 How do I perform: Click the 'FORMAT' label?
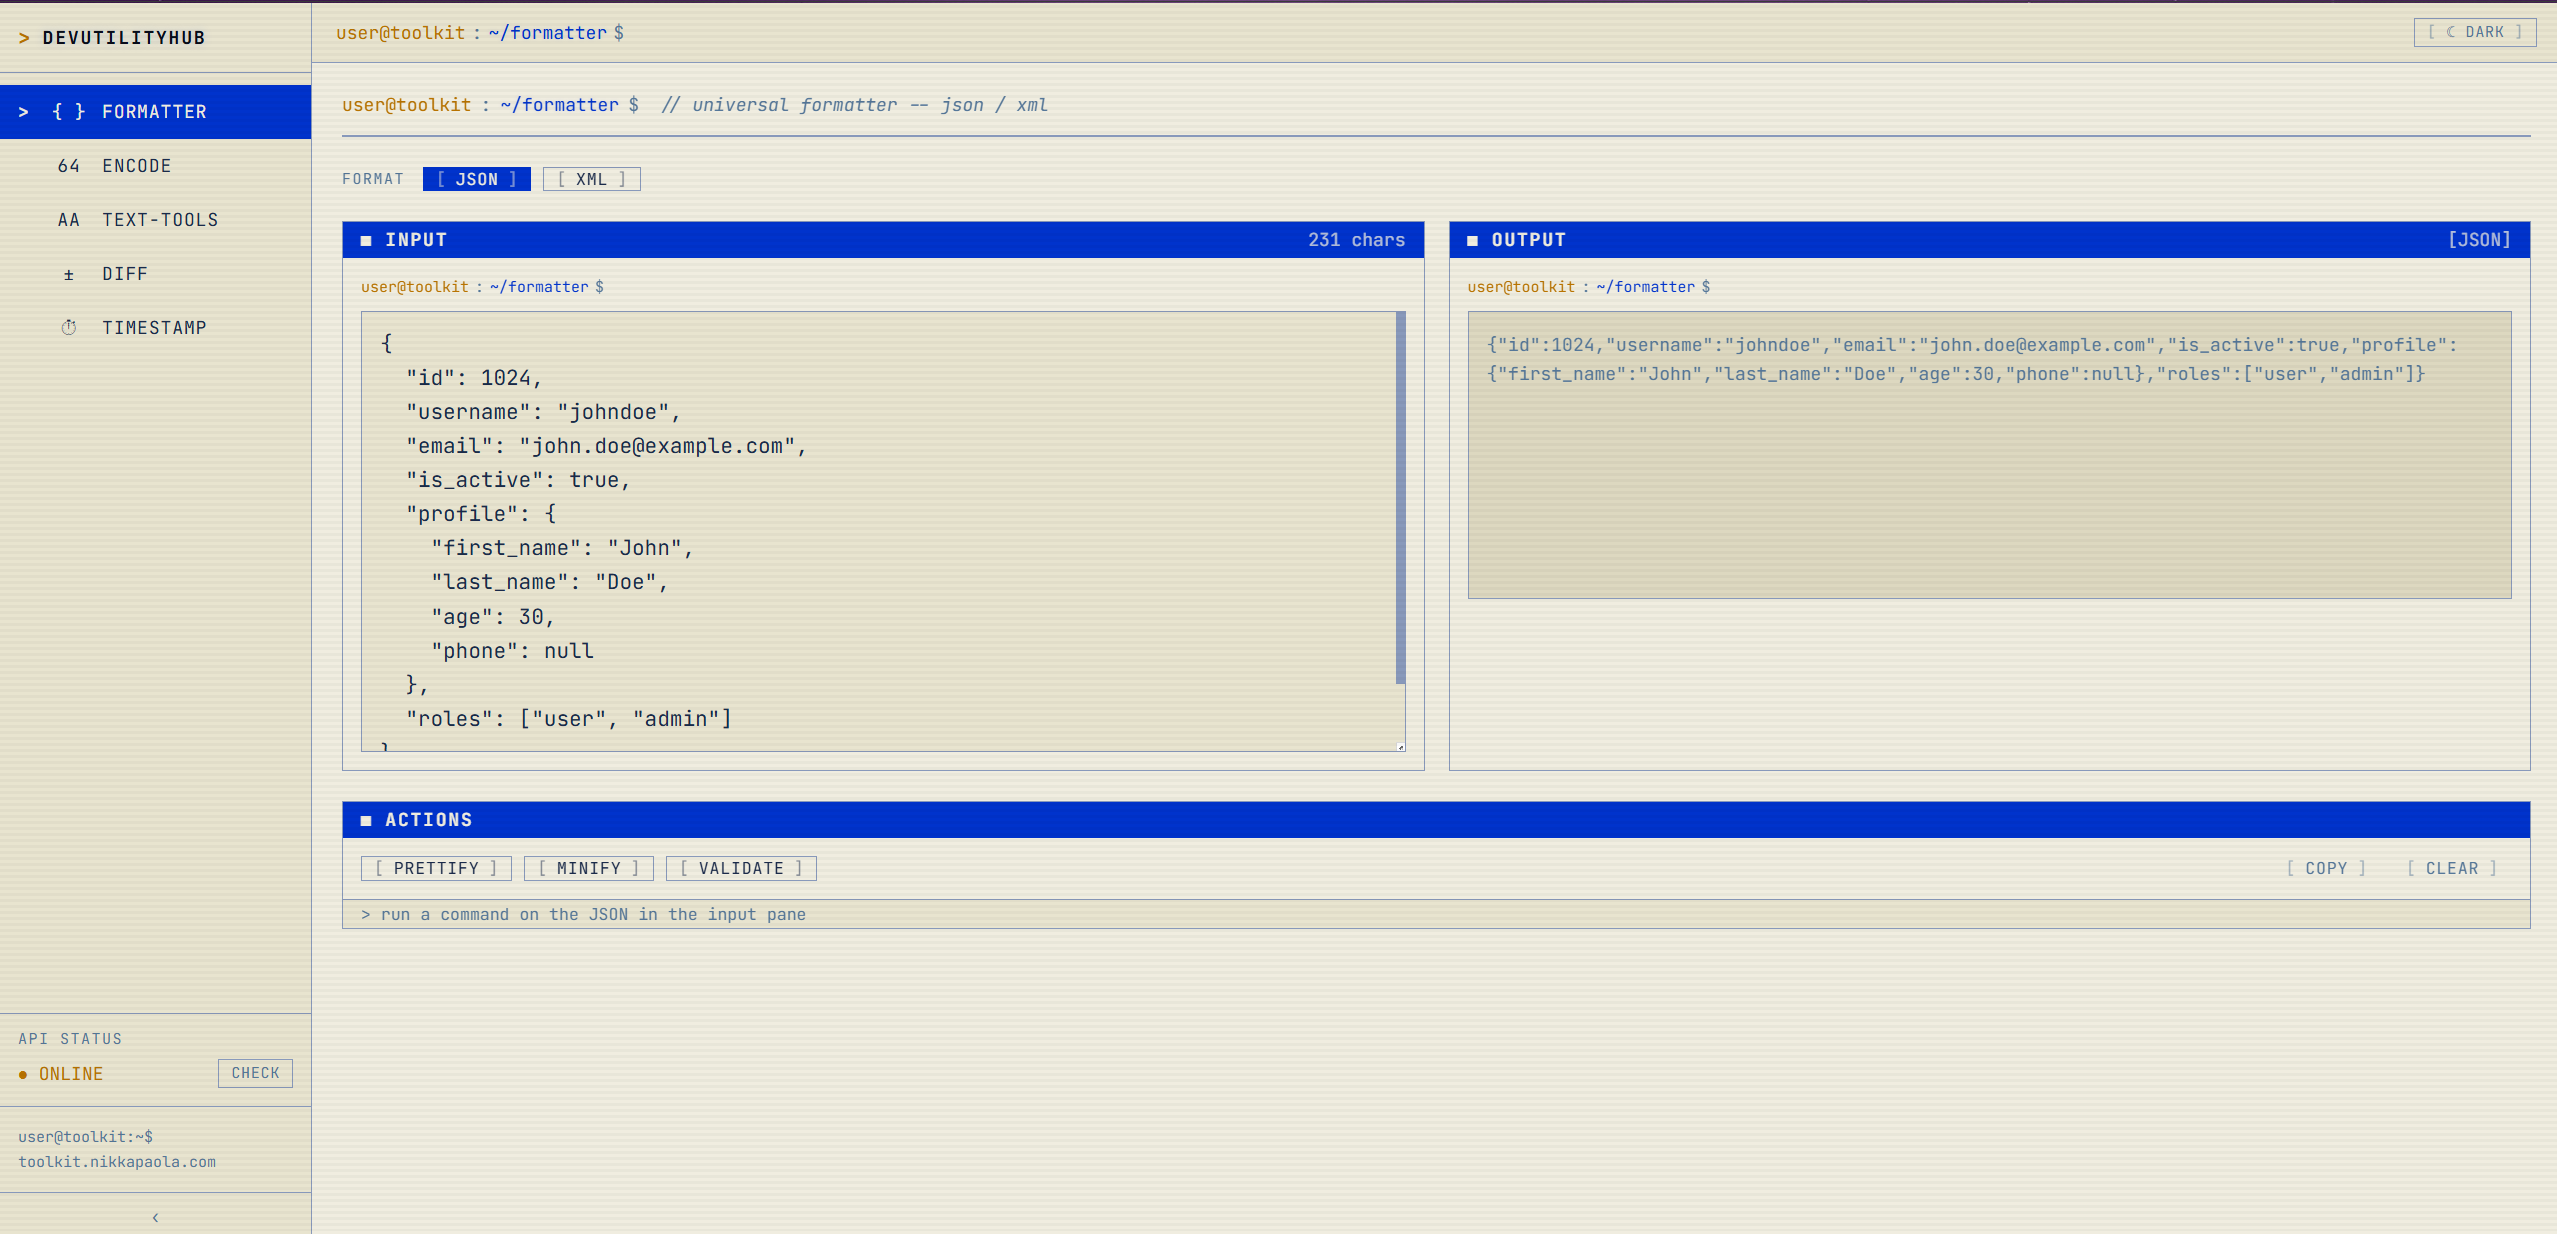(x=373, y=179)
